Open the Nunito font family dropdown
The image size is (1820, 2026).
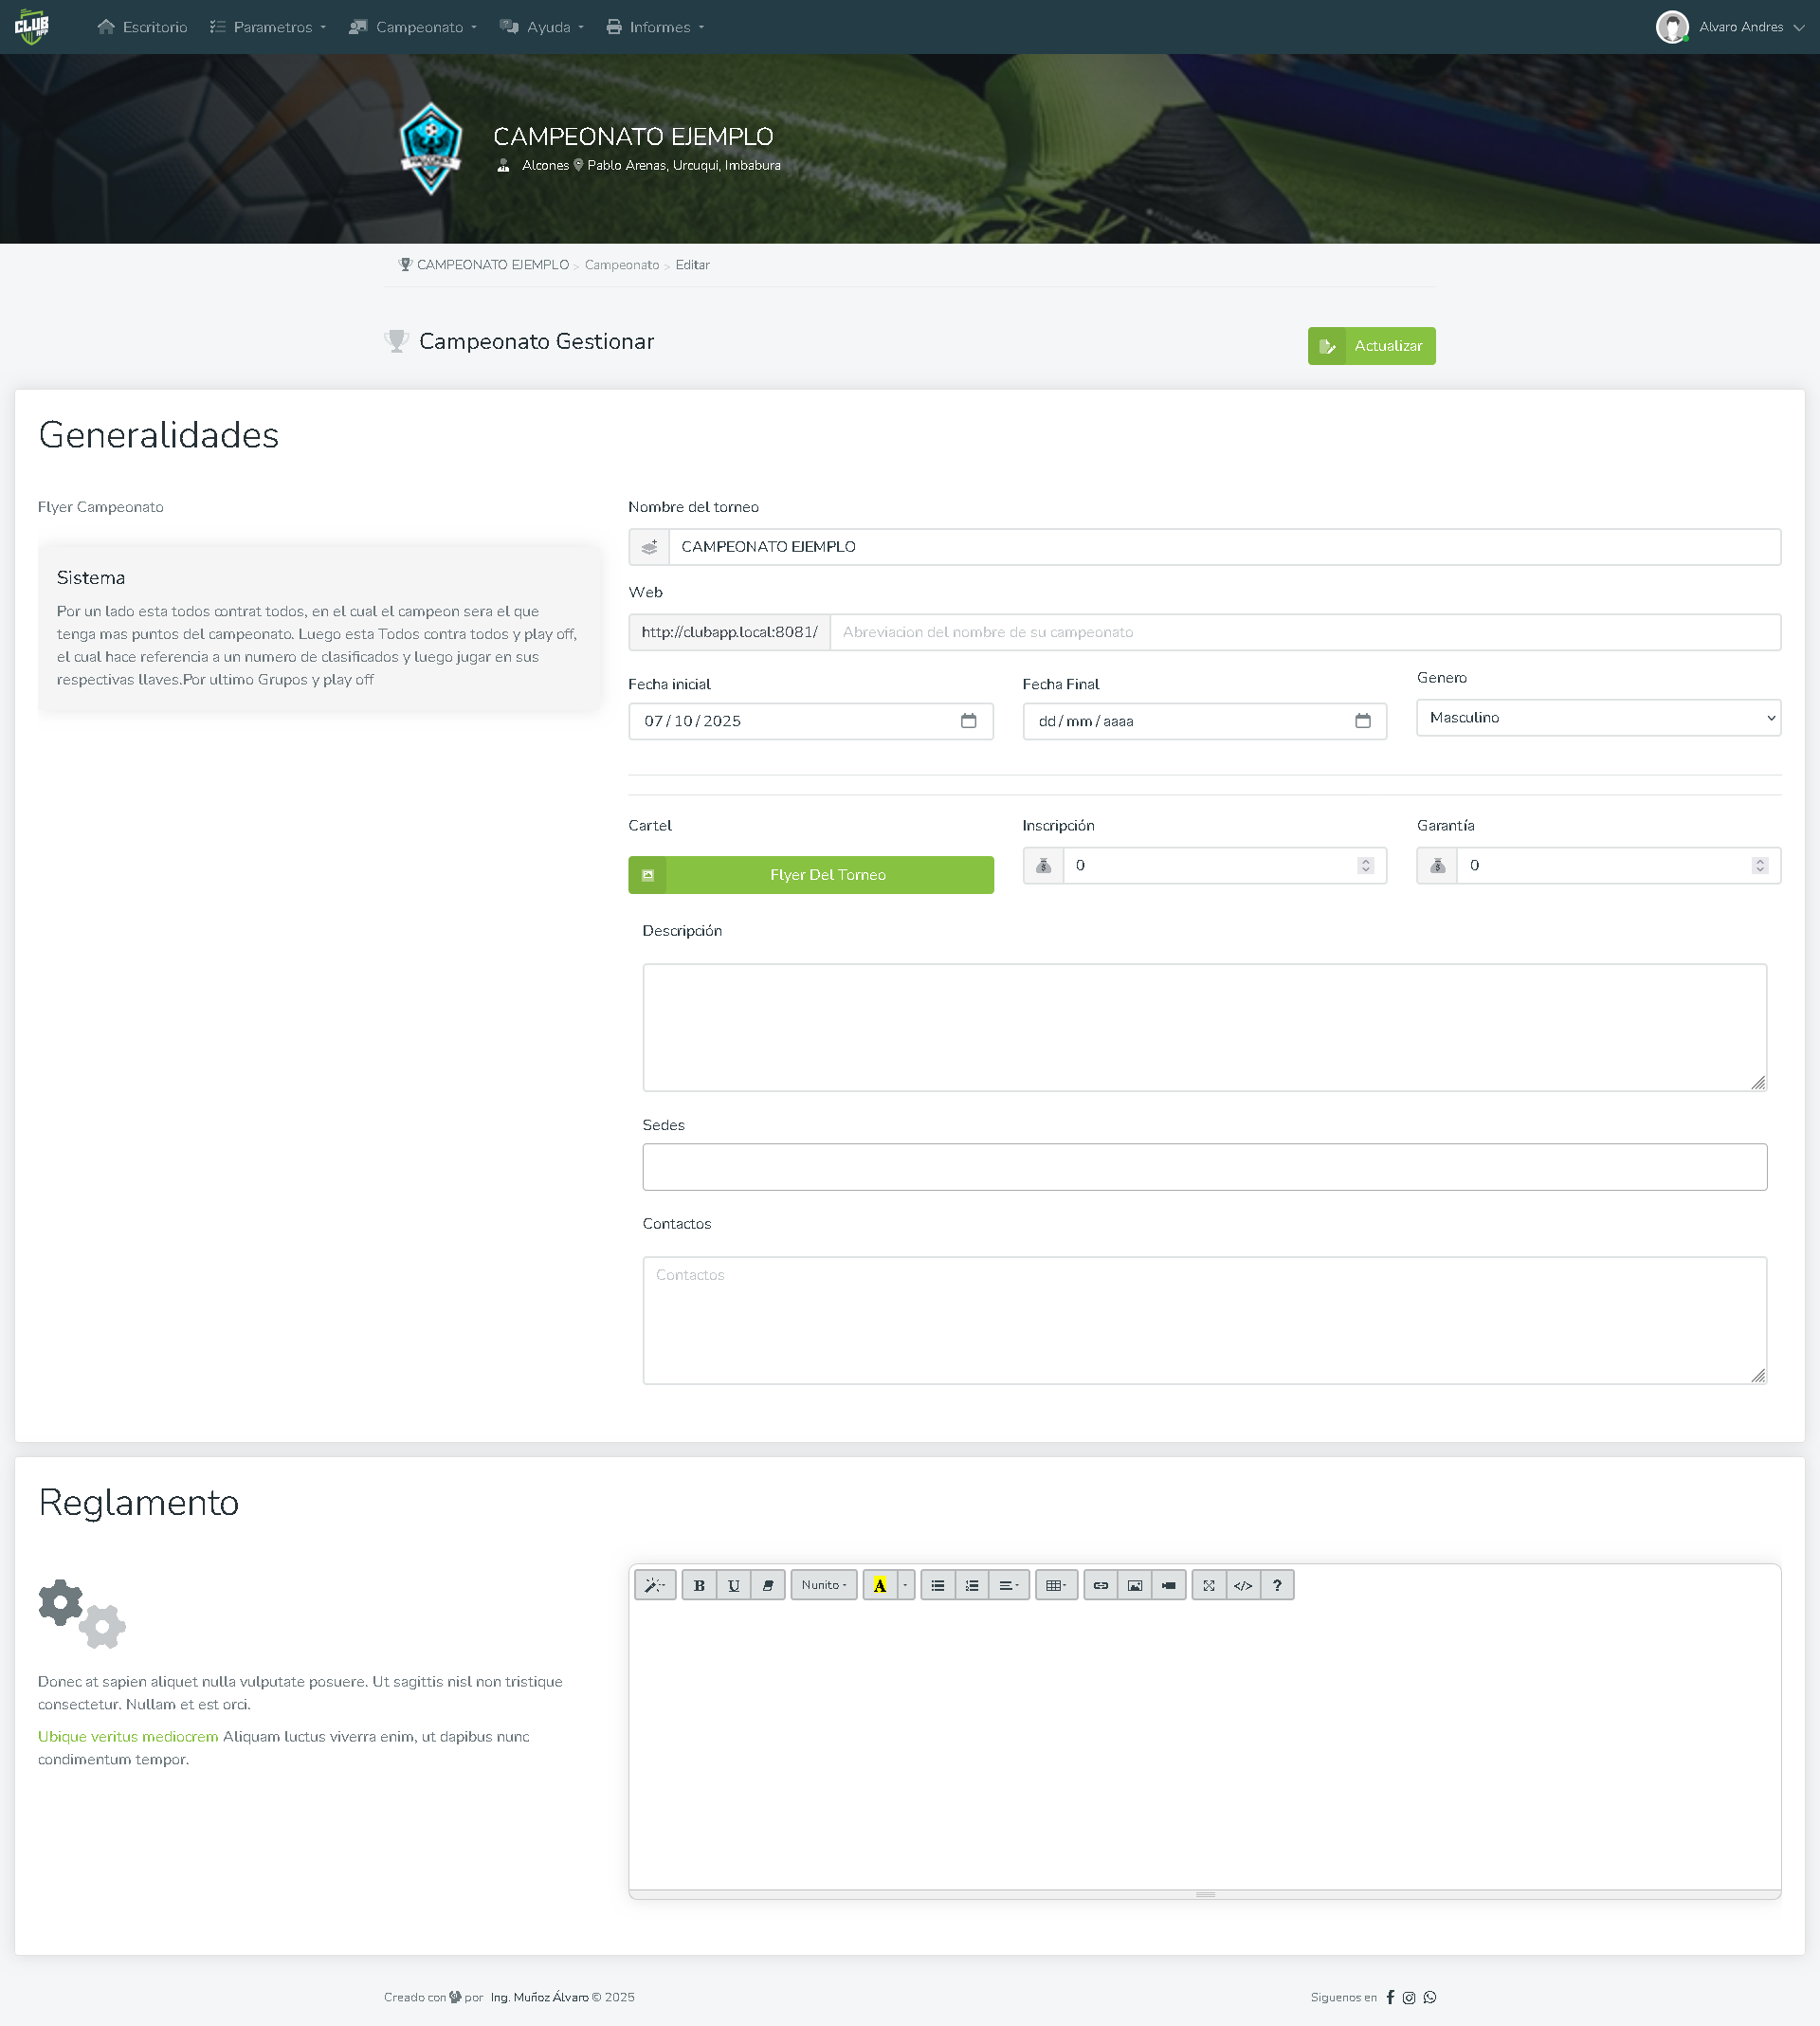[x=824, y=1585]
